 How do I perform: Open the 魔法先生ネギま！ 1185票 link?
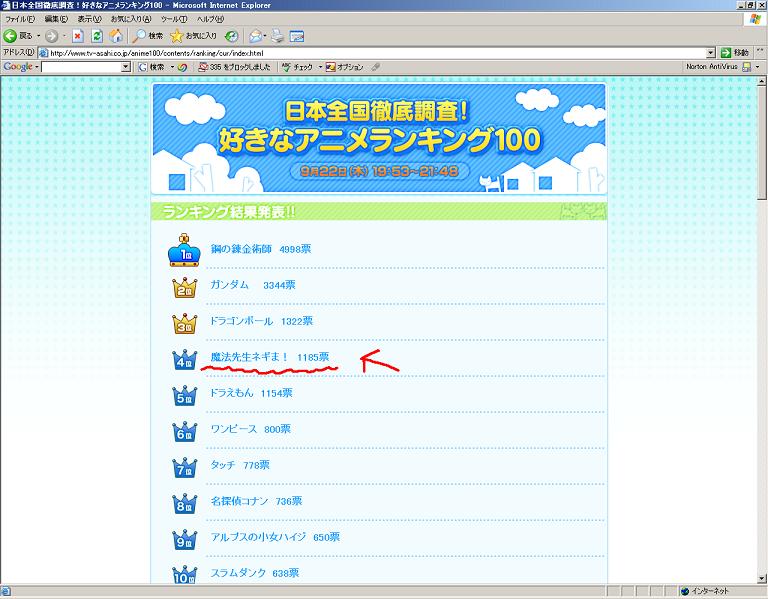[270, 357]
